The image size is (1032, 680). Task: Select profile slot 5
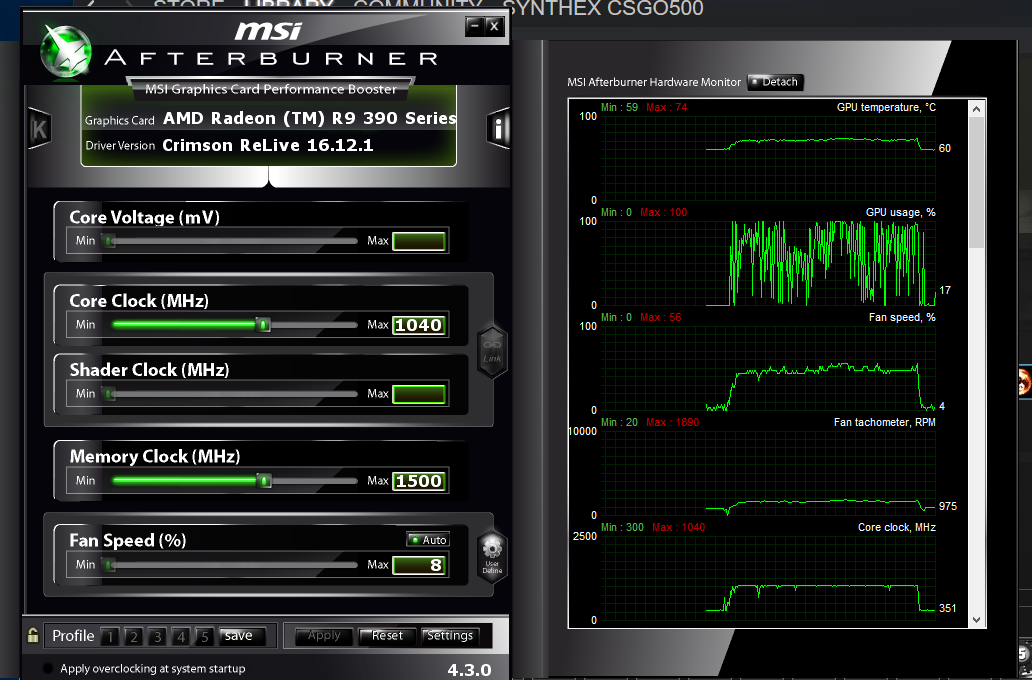click(205, 637)
